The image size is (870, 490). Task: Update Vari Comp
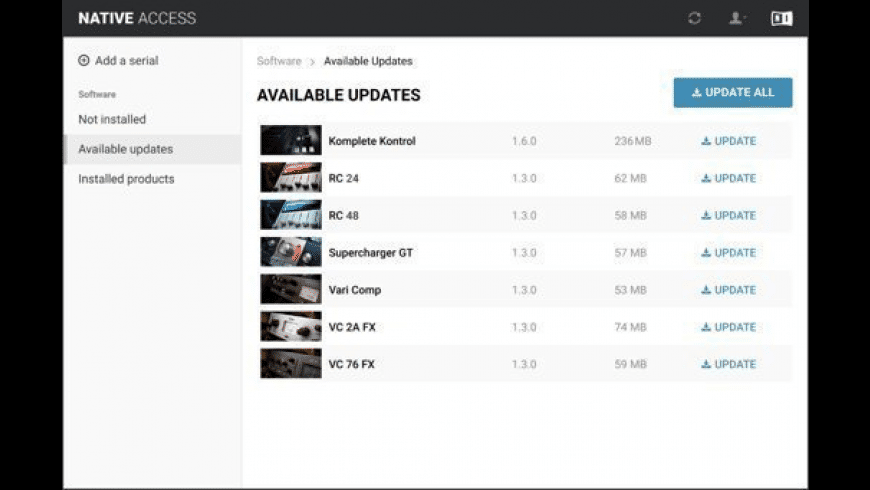(729, 290)
